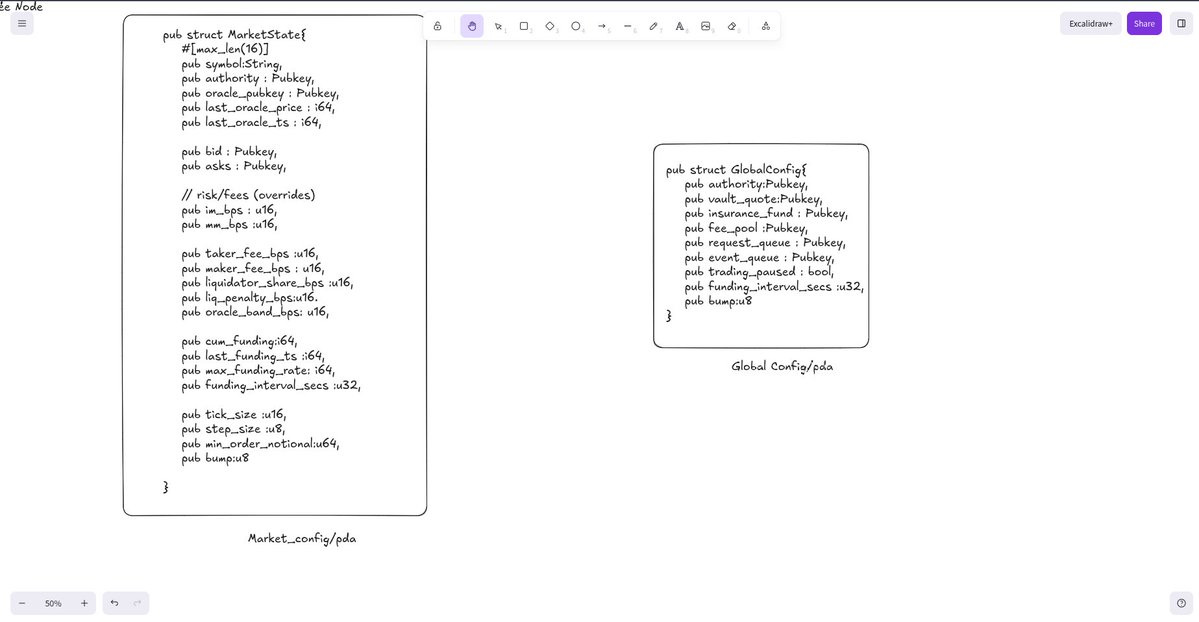Open the hamburger main menu
1199x622 pixels.
(22, 24)
